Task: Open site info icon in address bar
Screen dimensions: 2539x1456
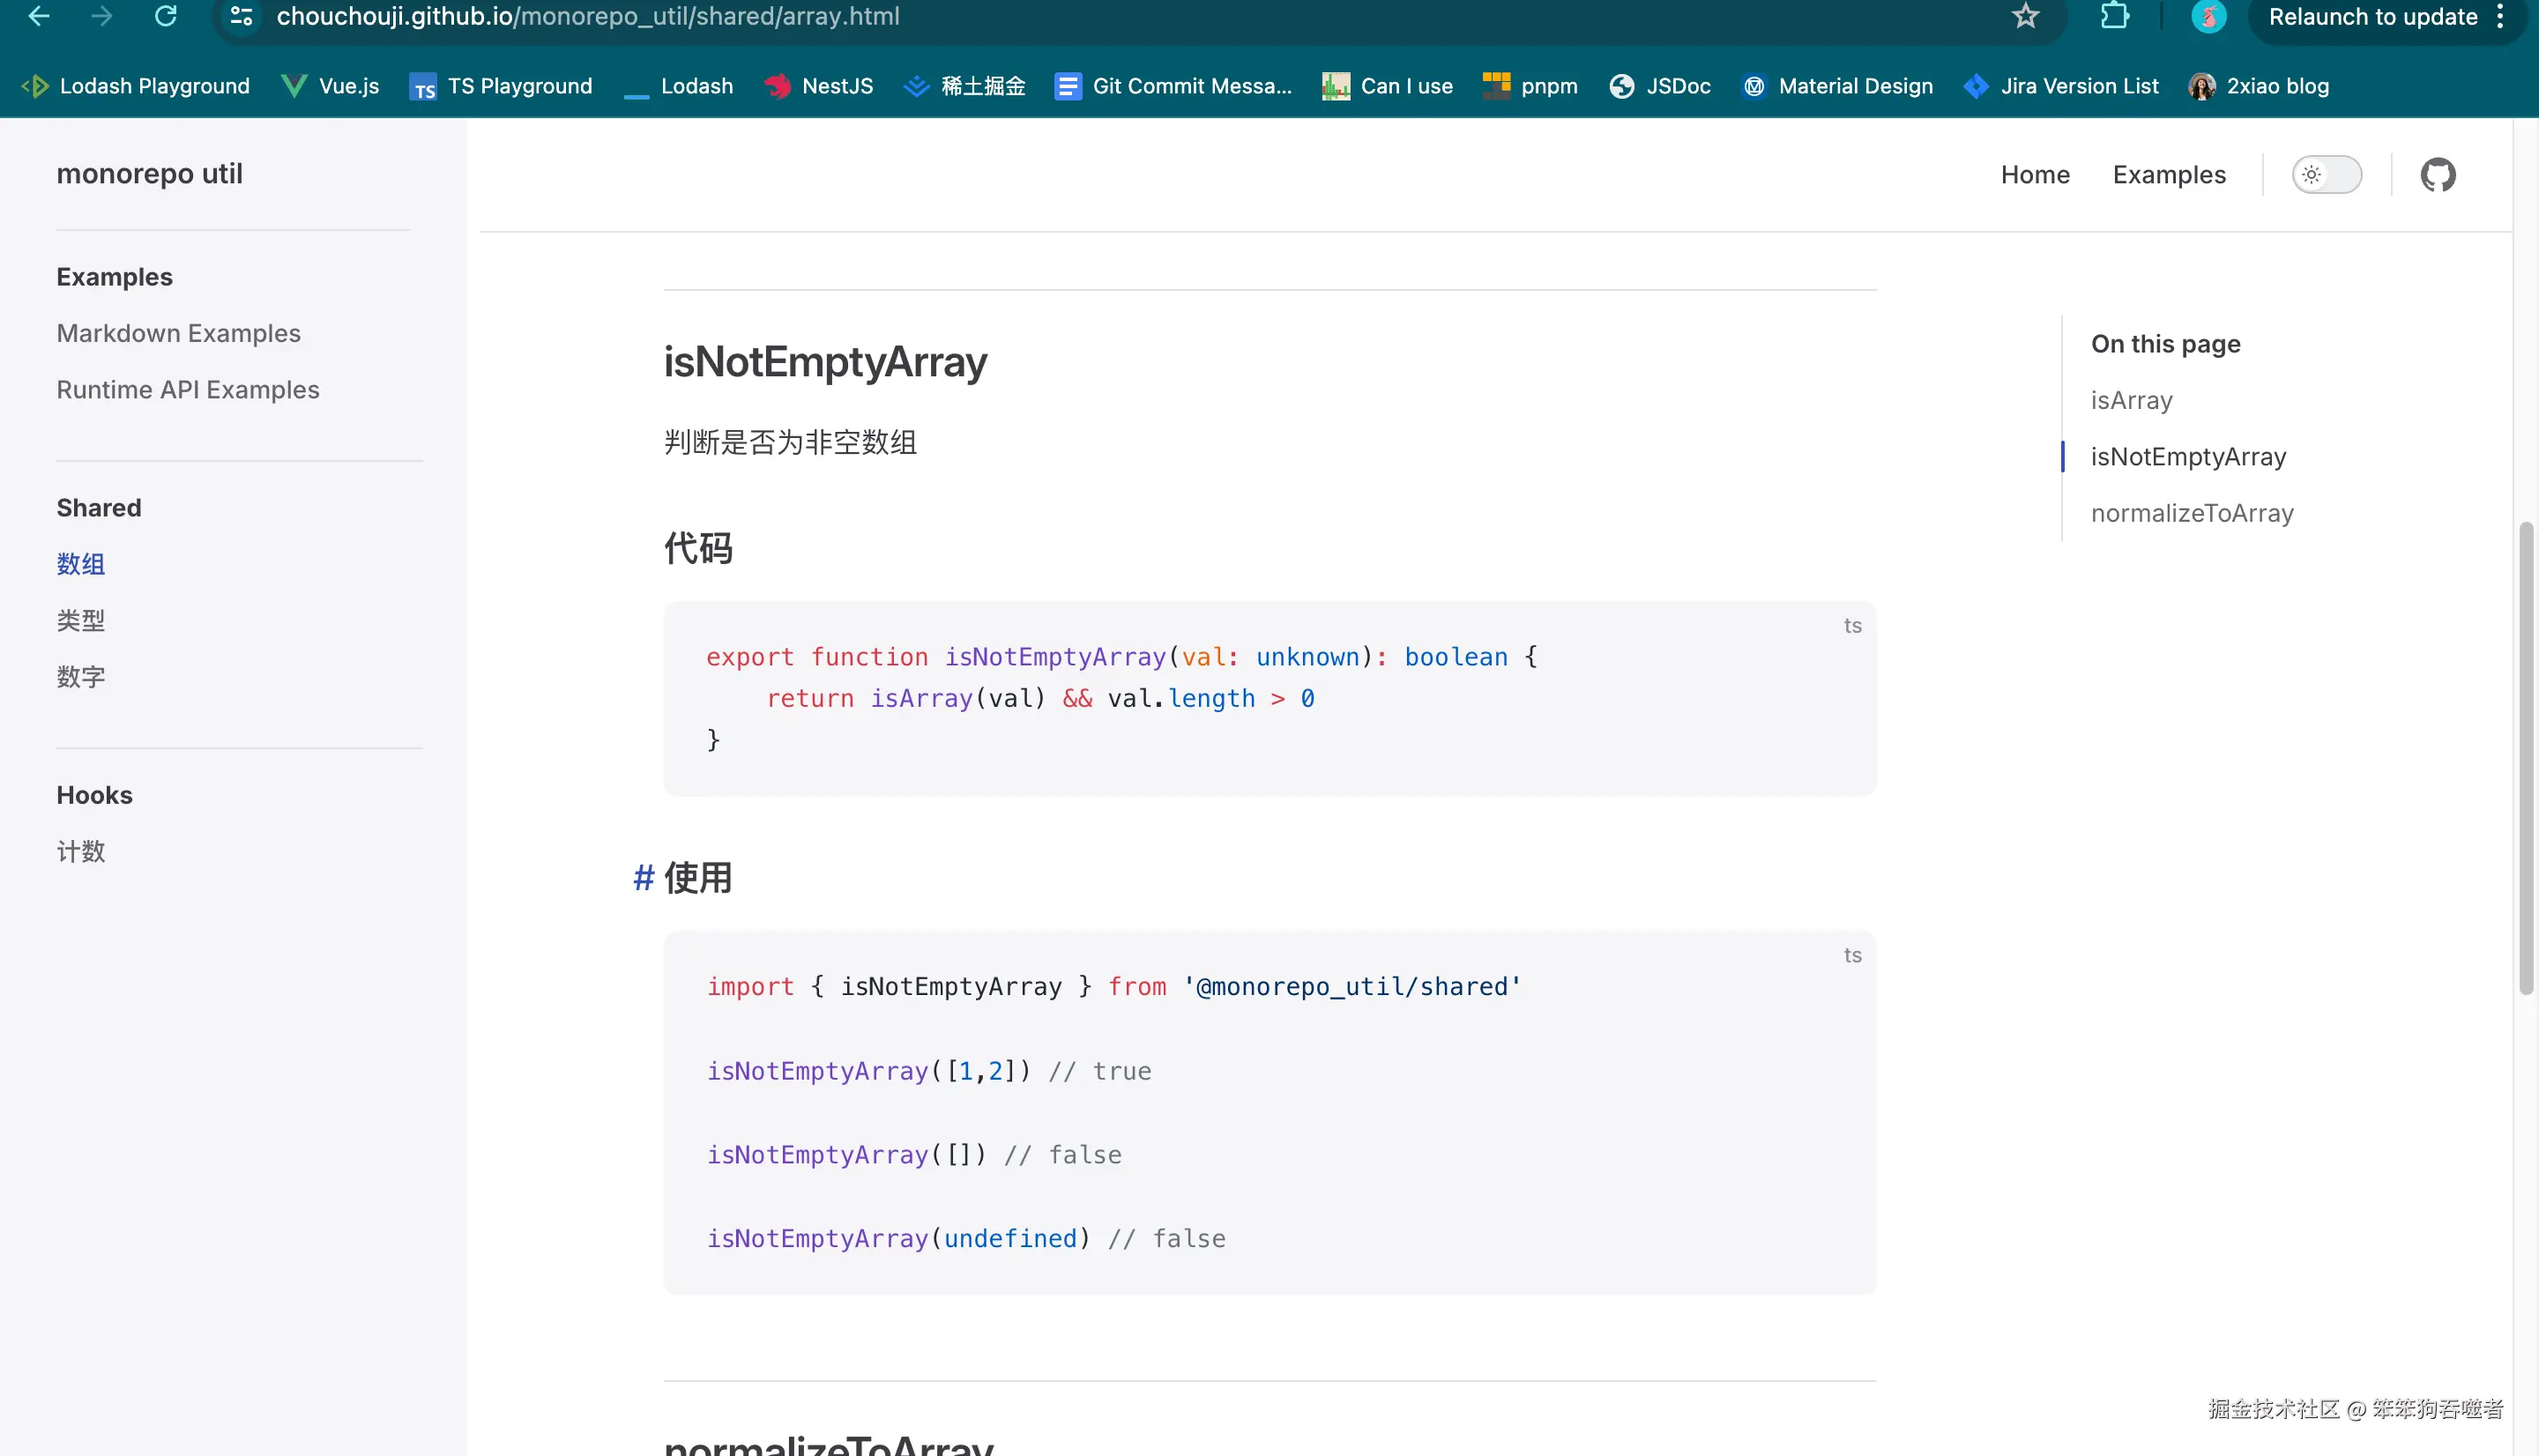Action: pyautogui.click(x=241, y=16)
